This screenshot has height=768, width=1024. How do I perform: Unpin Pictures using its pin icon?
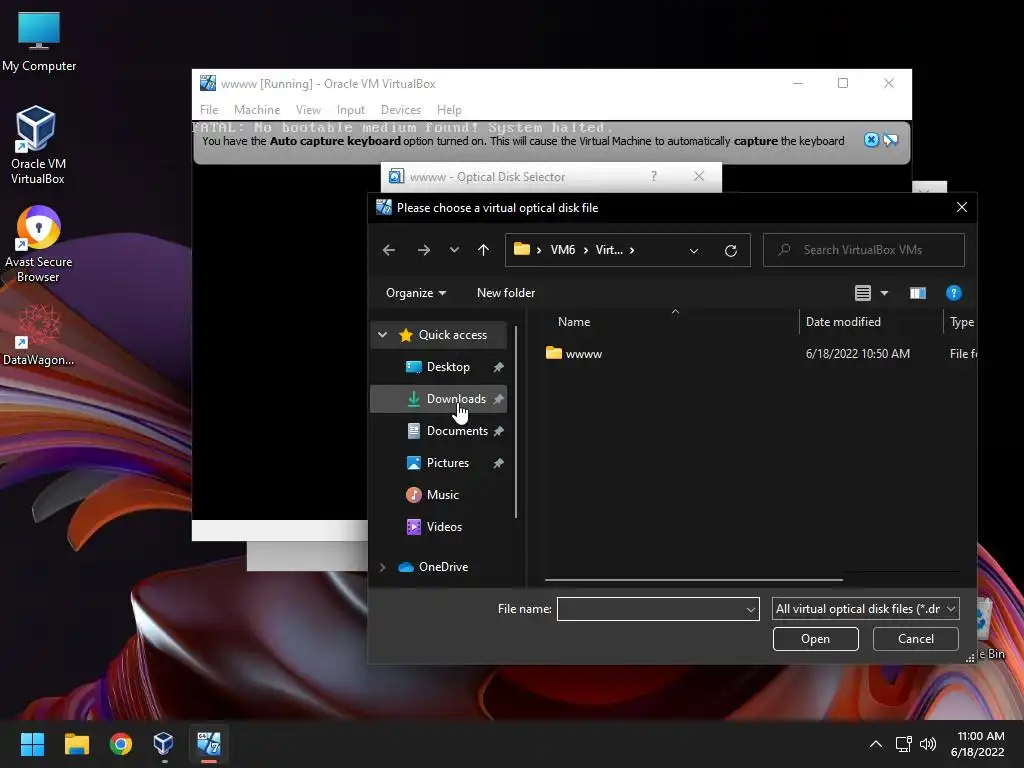coord(499,463)
